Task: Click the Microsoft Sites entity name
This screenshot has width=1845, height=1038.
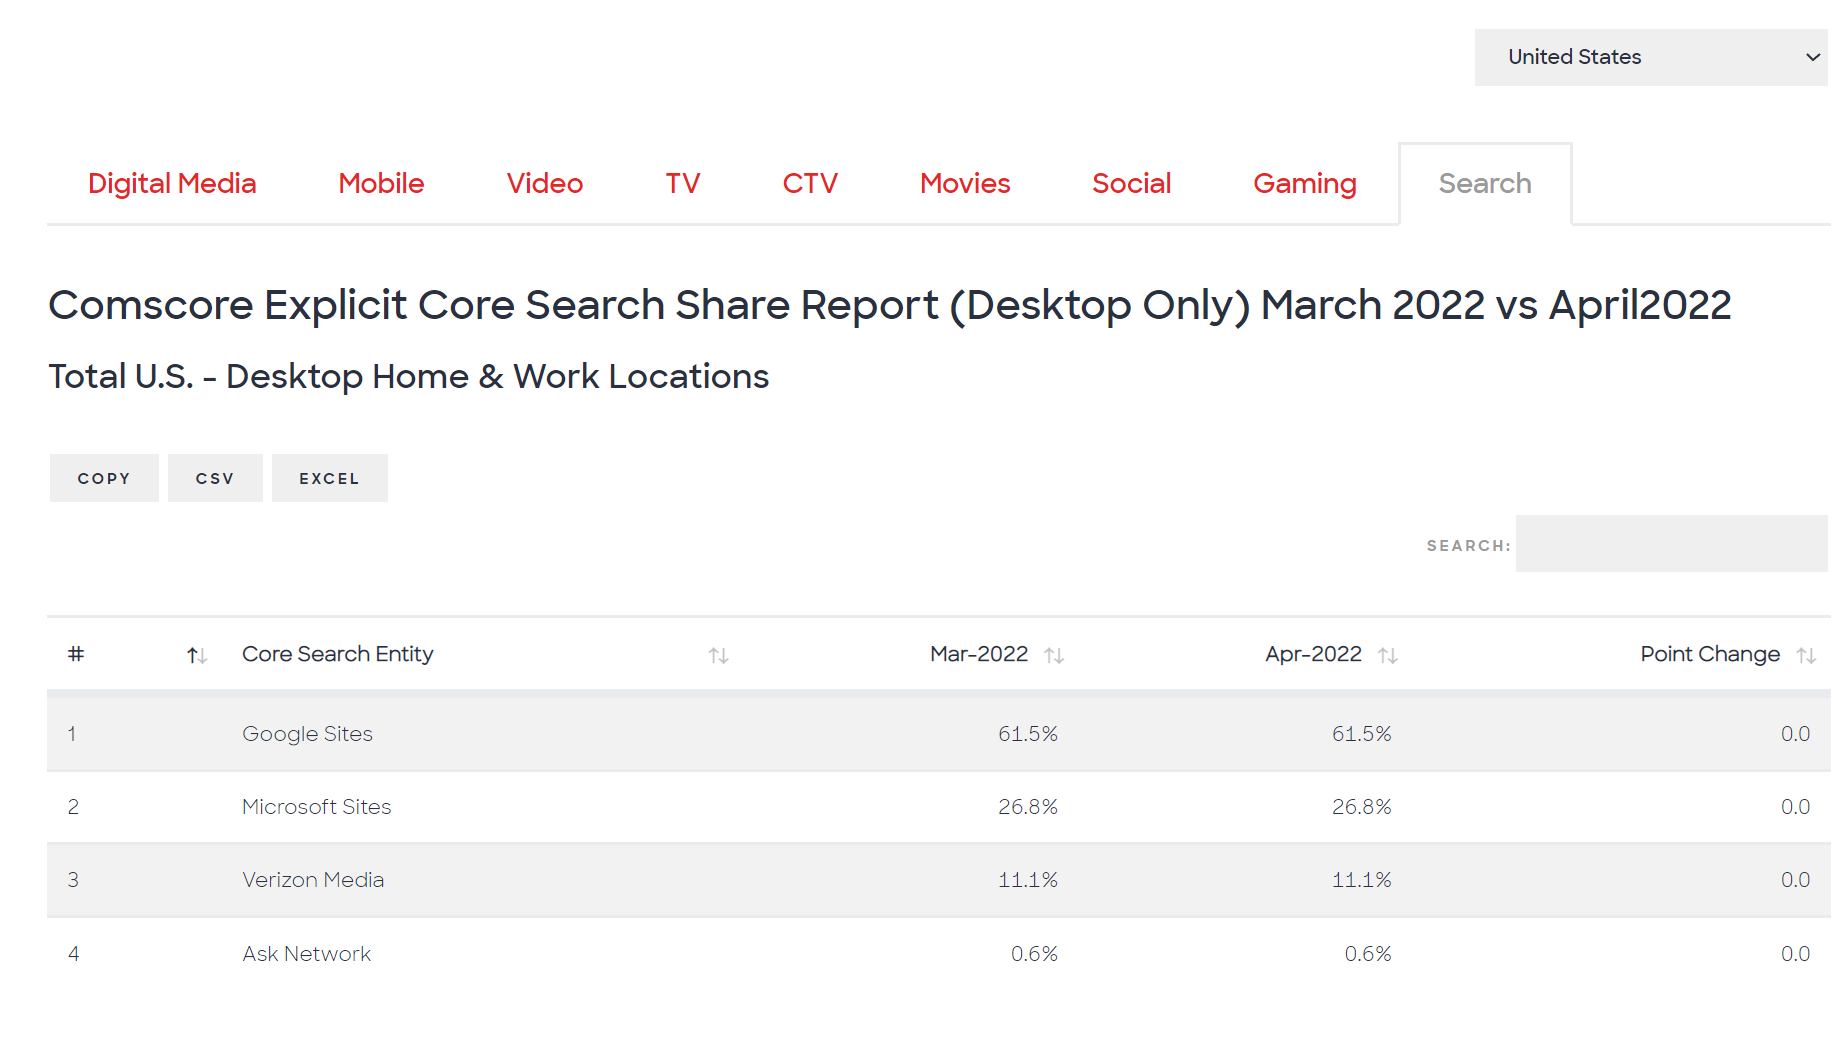Action: tap(316, 807)
